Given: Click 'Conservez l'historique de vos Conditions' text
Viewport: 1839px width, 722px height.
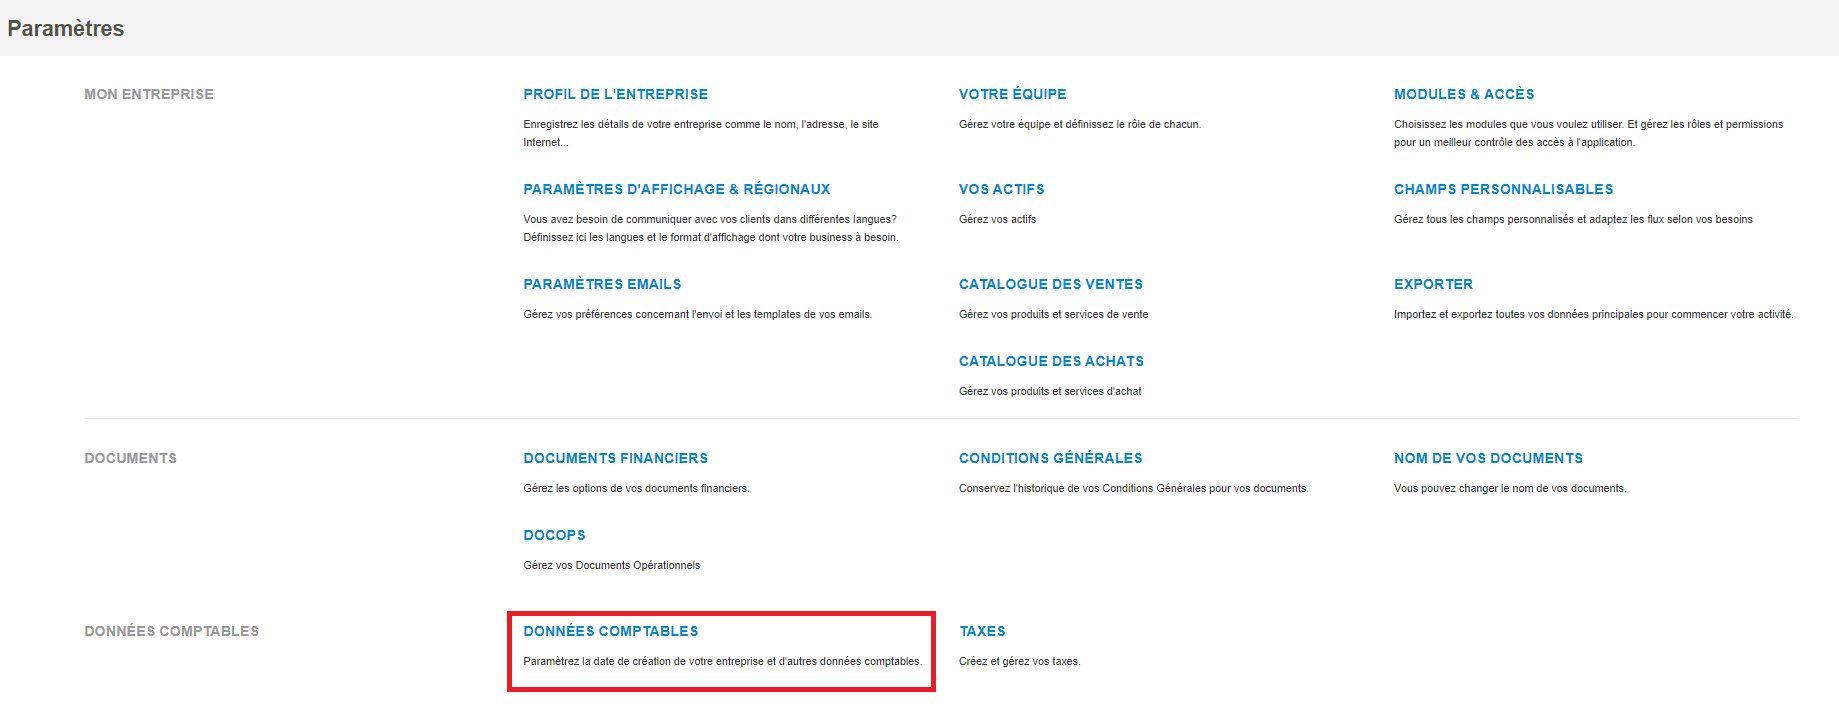Looking at the screenshot, I should (x=1133, y=488).
